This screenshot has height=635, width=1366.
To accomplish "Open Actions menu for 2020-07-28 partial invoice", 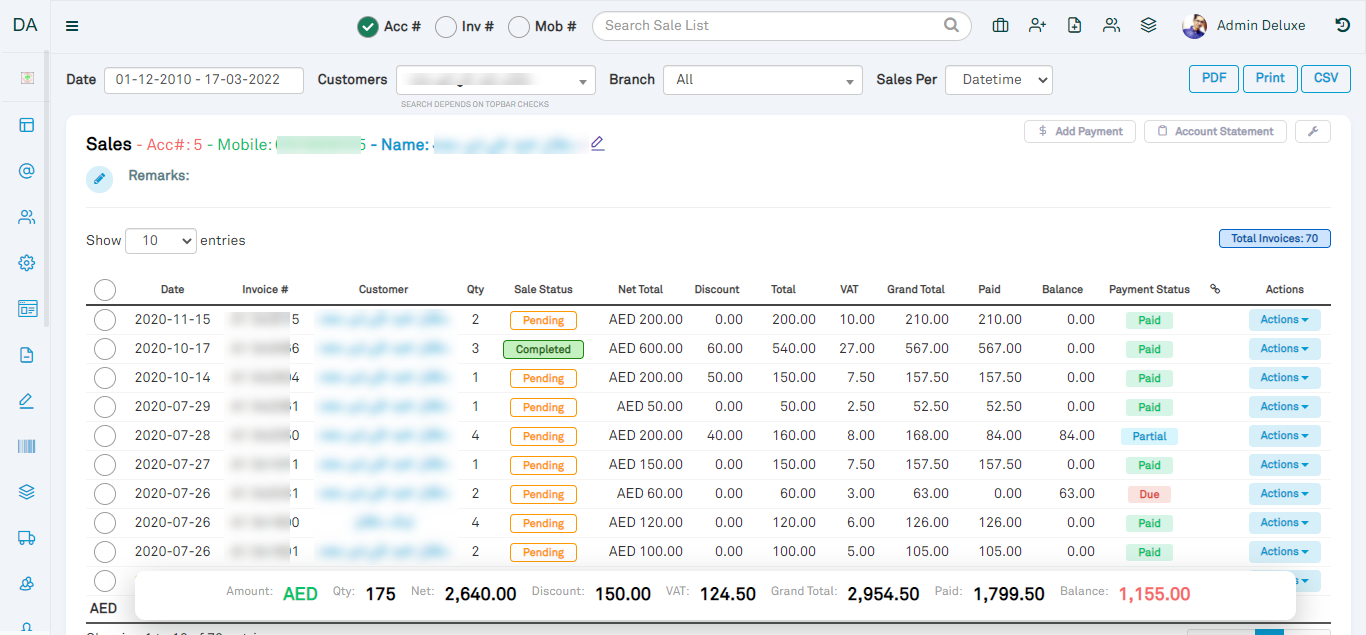I will pyautogui.click(x=1285, y=436).
